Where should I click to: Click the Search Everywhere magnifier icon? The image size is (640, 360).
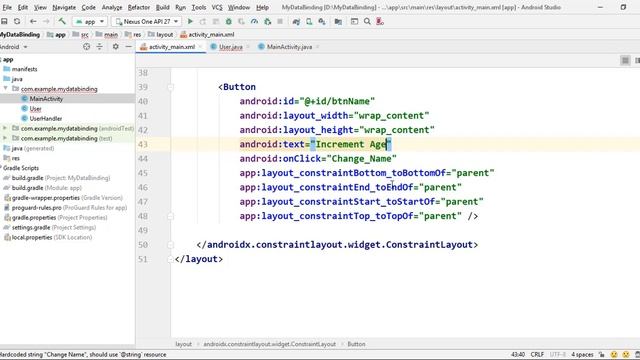pyautogui.click(x=367, y=21)
